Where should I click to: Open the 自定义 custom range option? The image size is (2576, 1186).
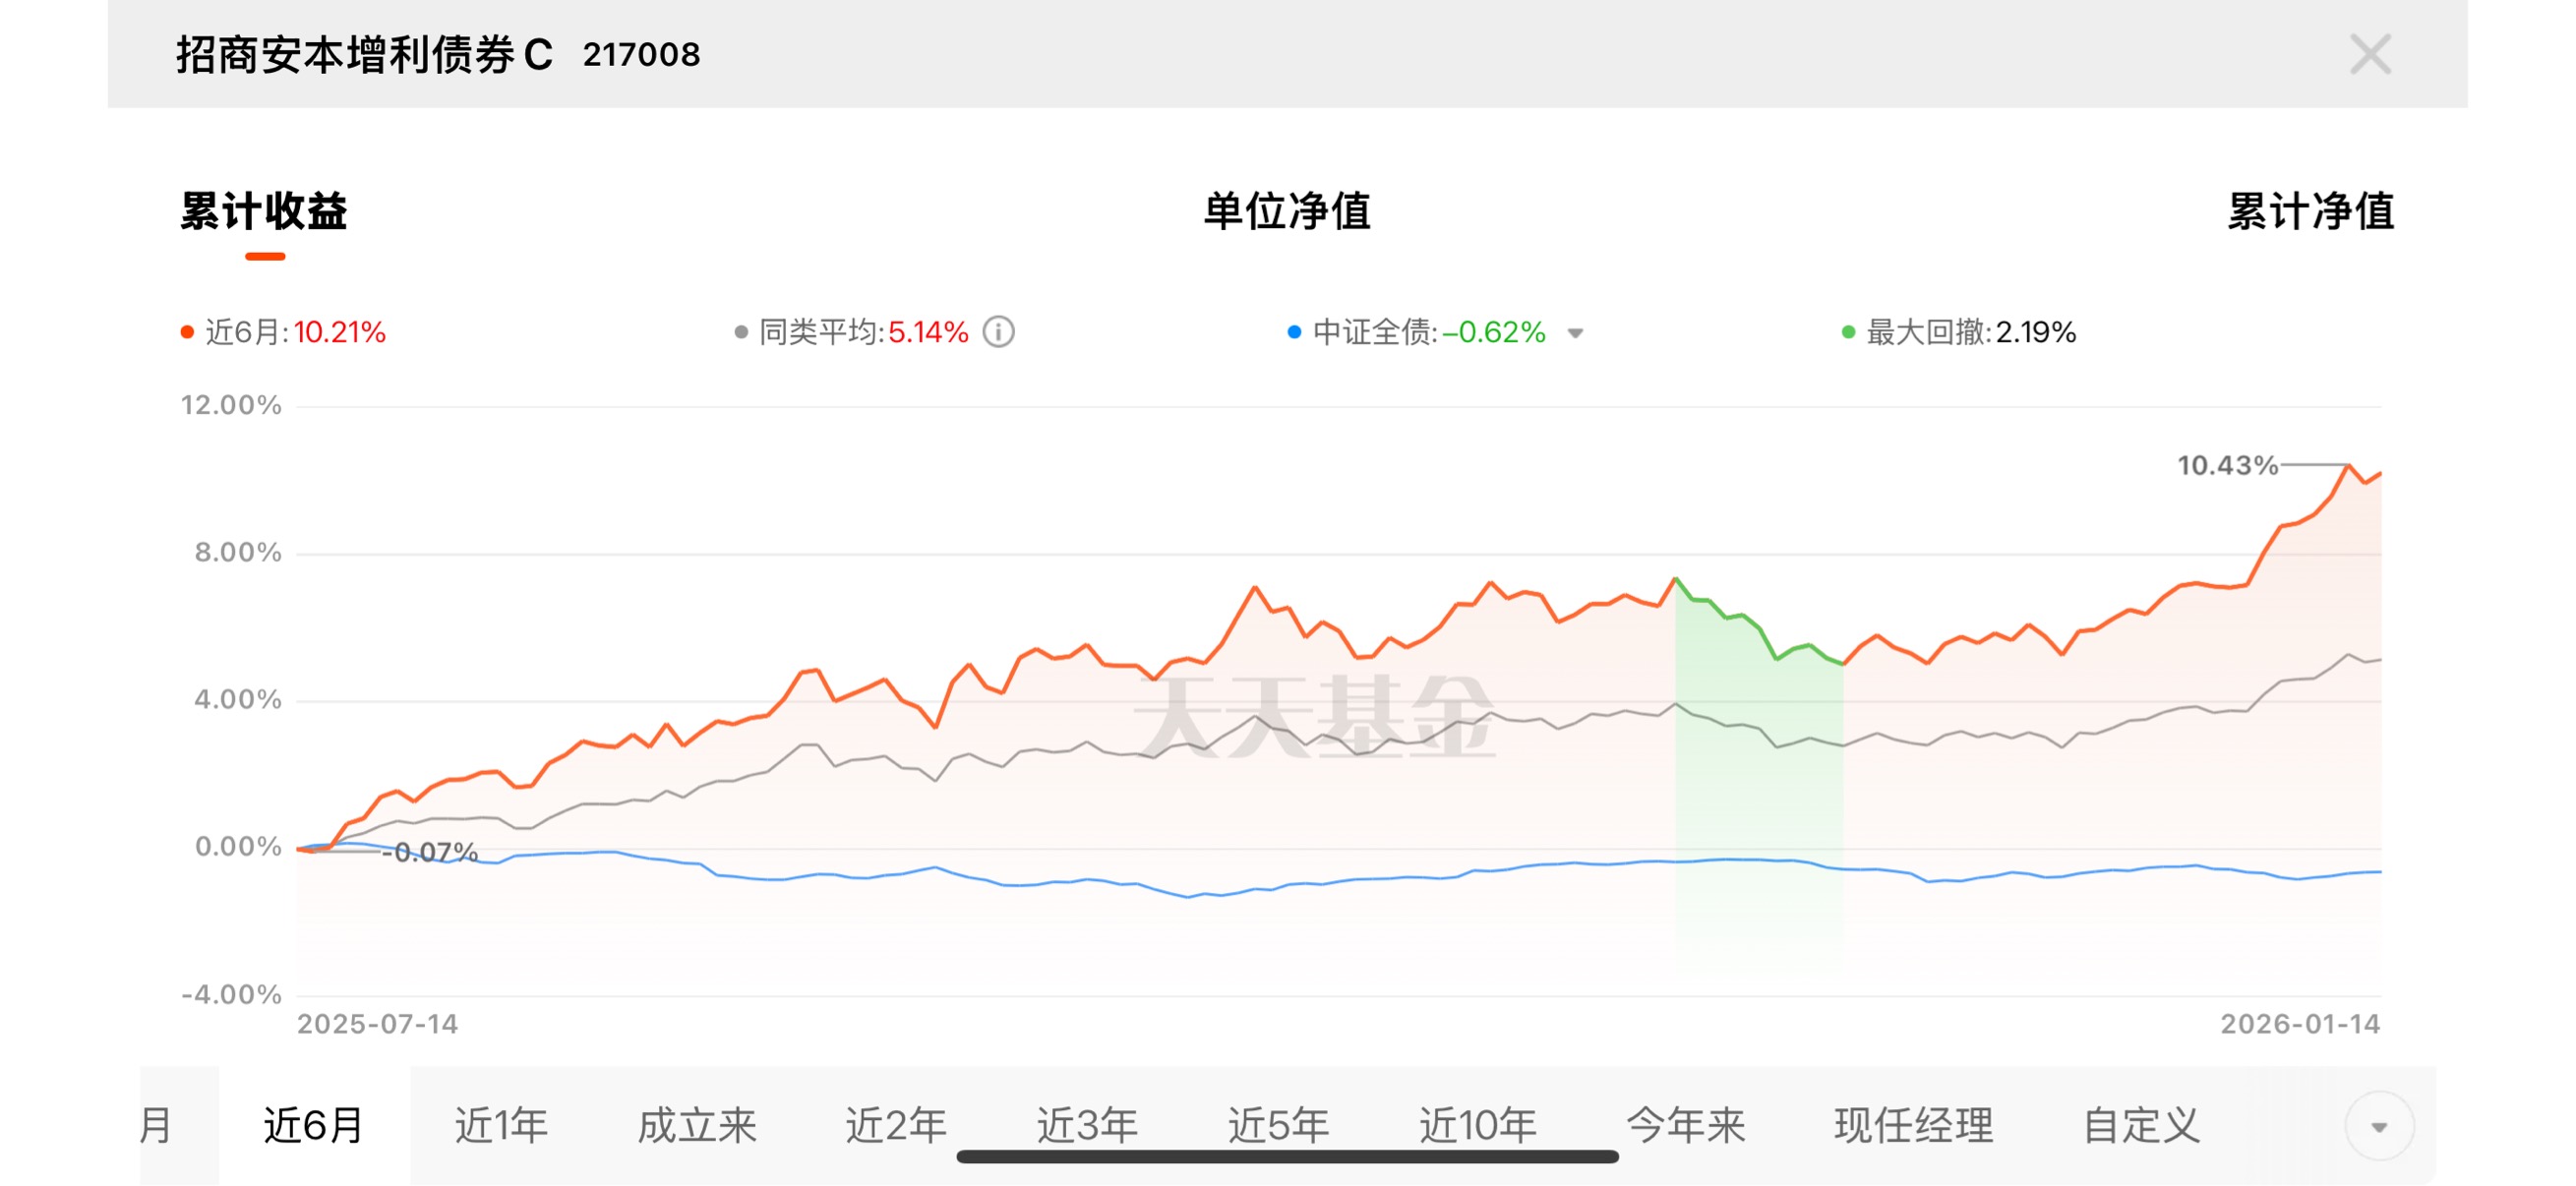(2141, 1126)
